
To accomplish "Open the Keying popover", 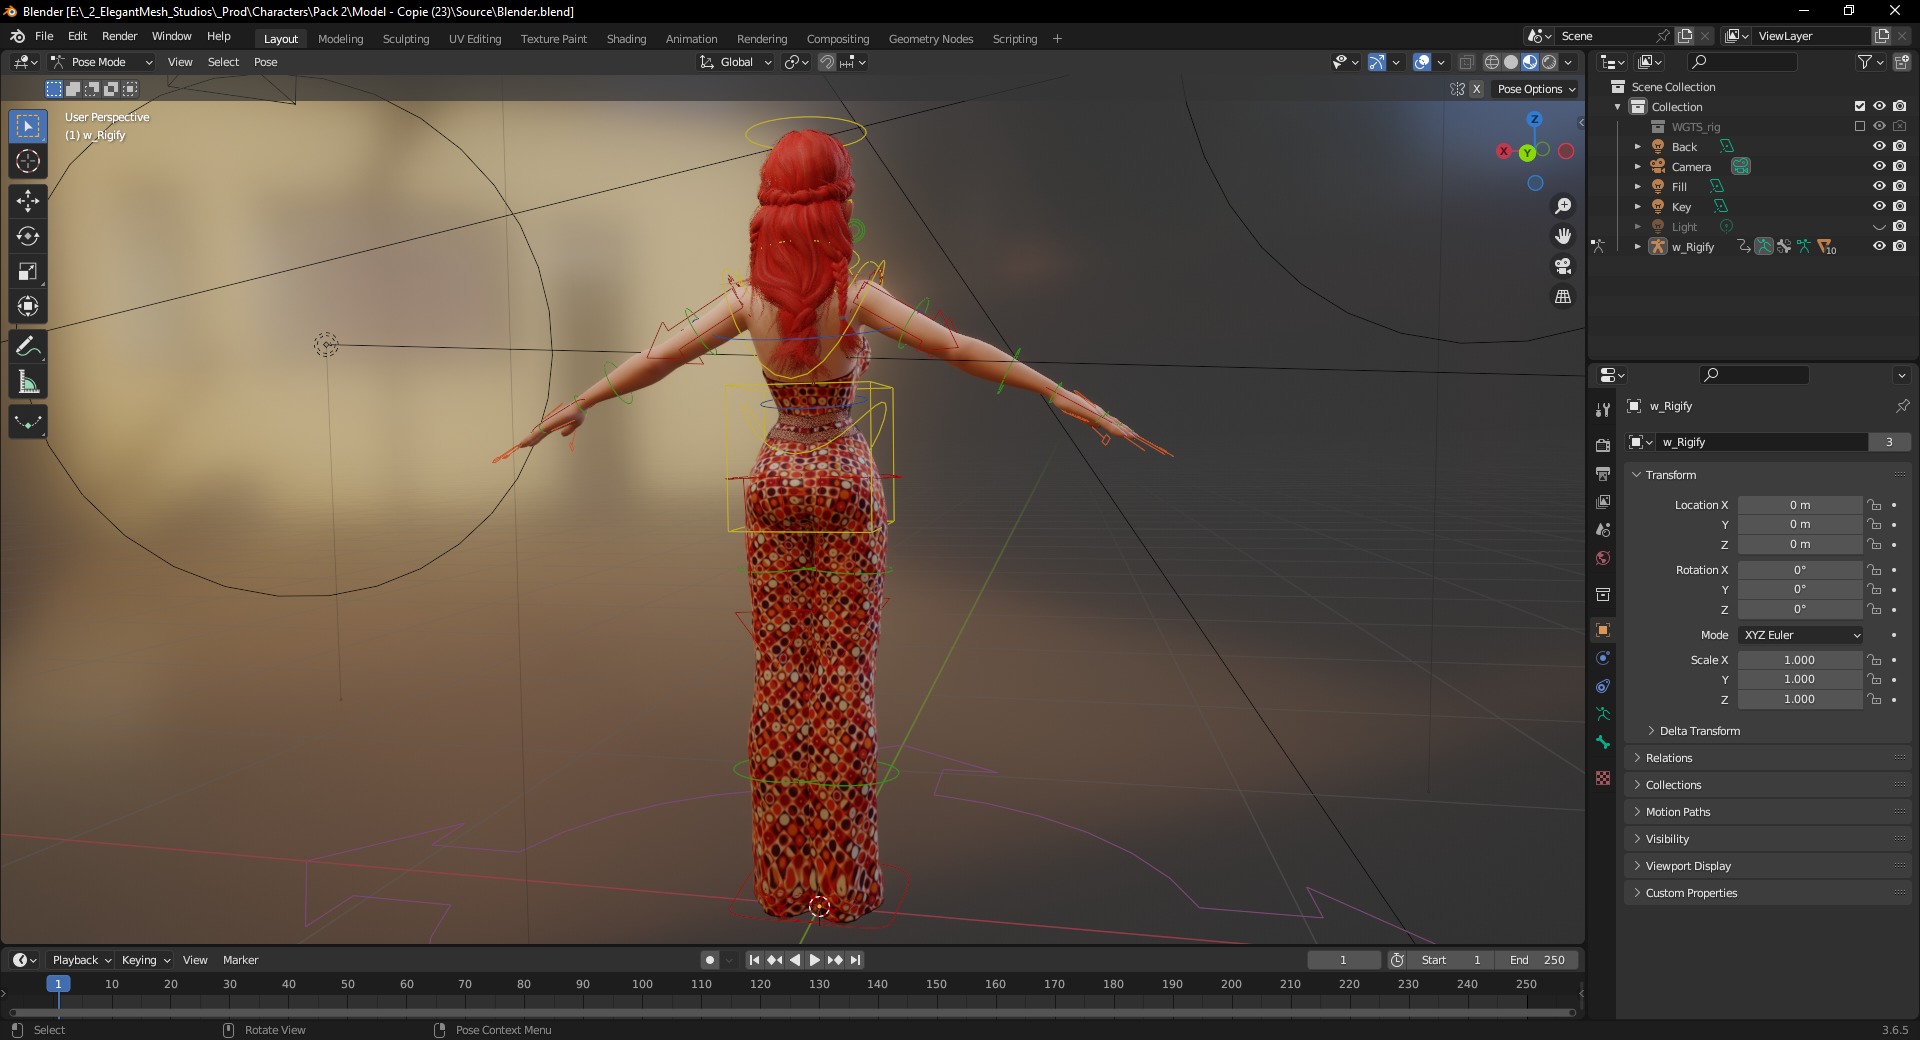I will [145, 960].
